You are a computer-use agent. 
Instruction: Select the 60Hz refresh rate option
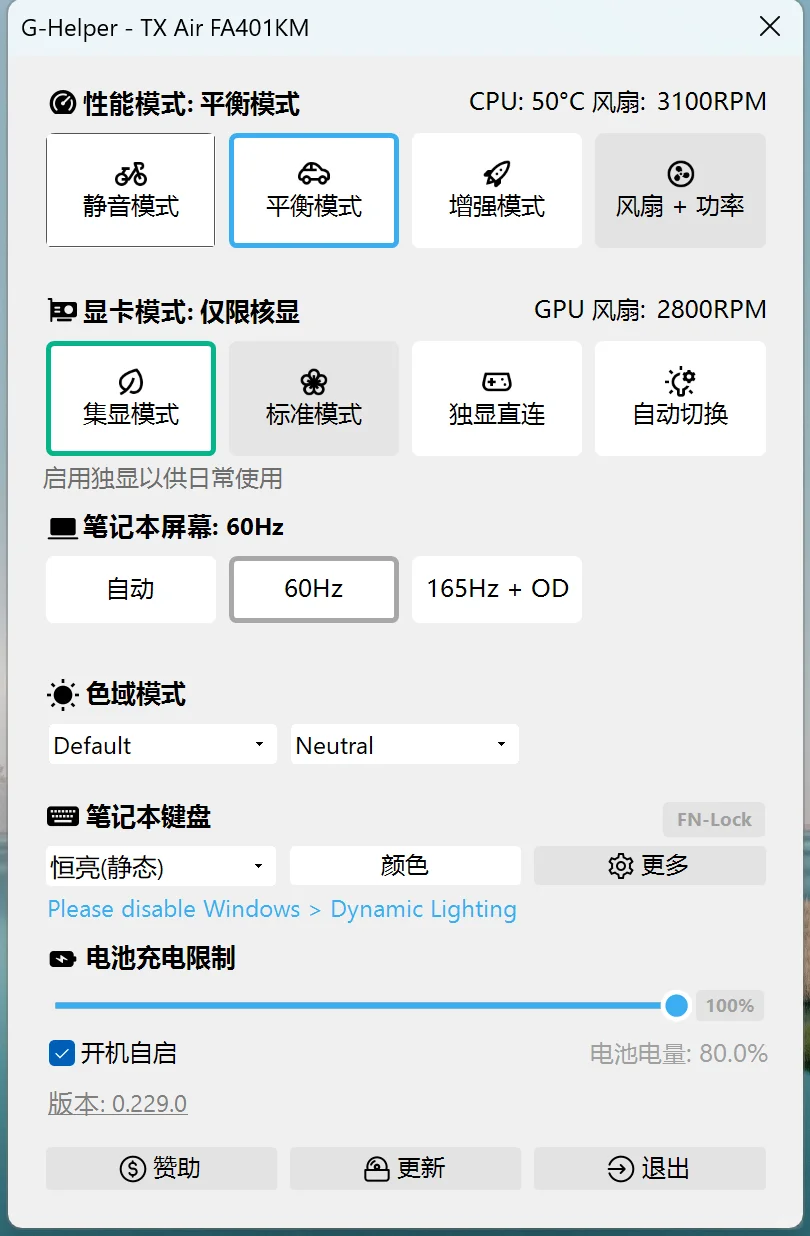coord(313,590)
